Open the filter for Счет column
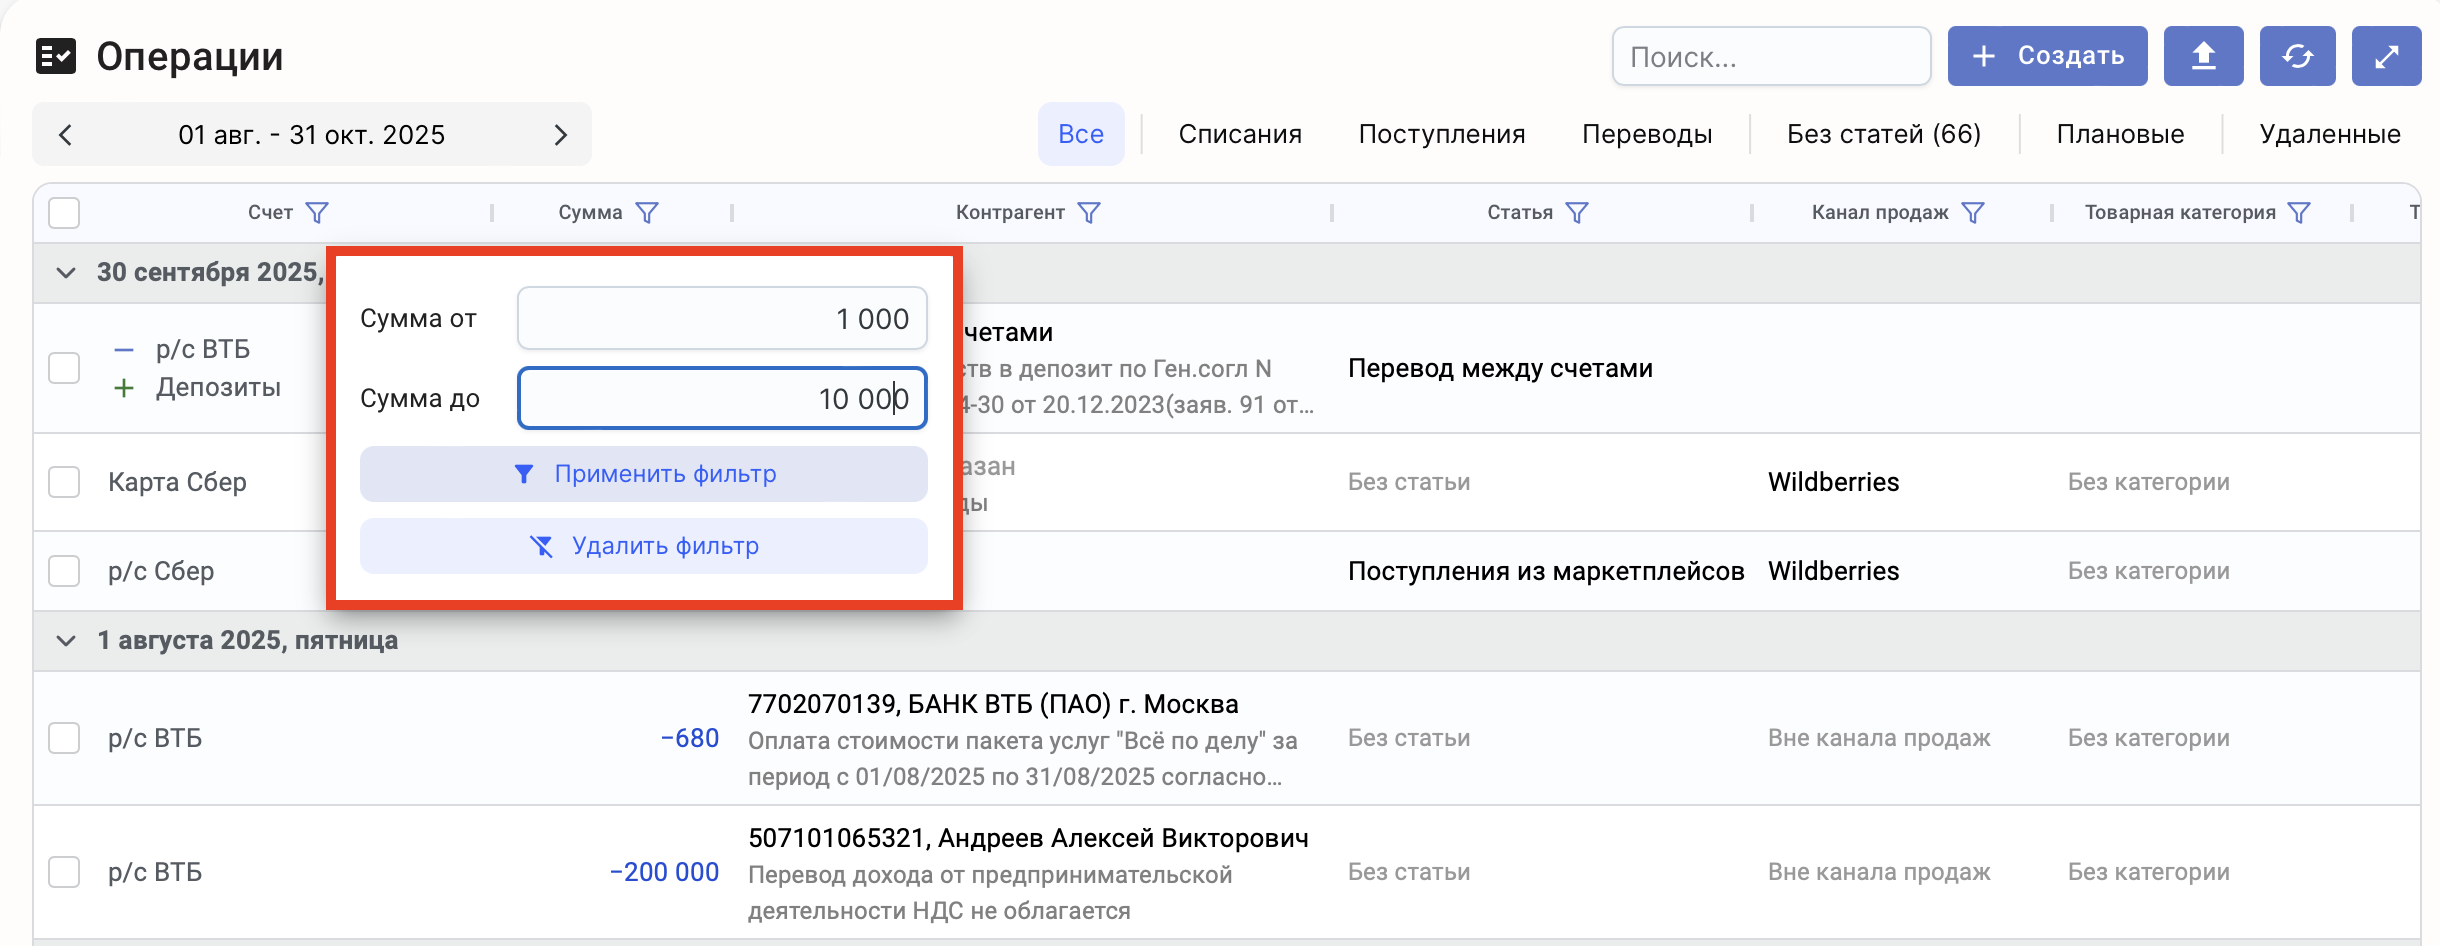Viewport: 2440px width, 946px height. (x=317, y=213)
